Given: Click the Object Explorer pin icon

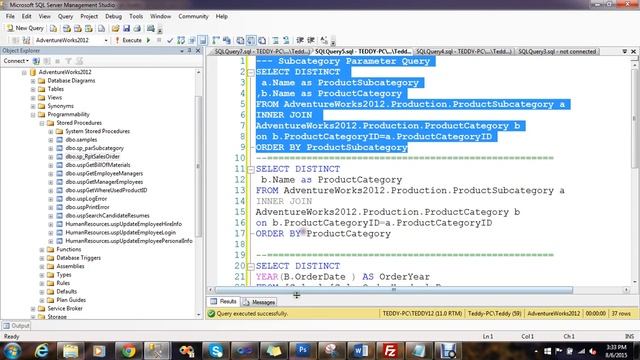Looking at the screenshot, I should (x=189, y=51).
